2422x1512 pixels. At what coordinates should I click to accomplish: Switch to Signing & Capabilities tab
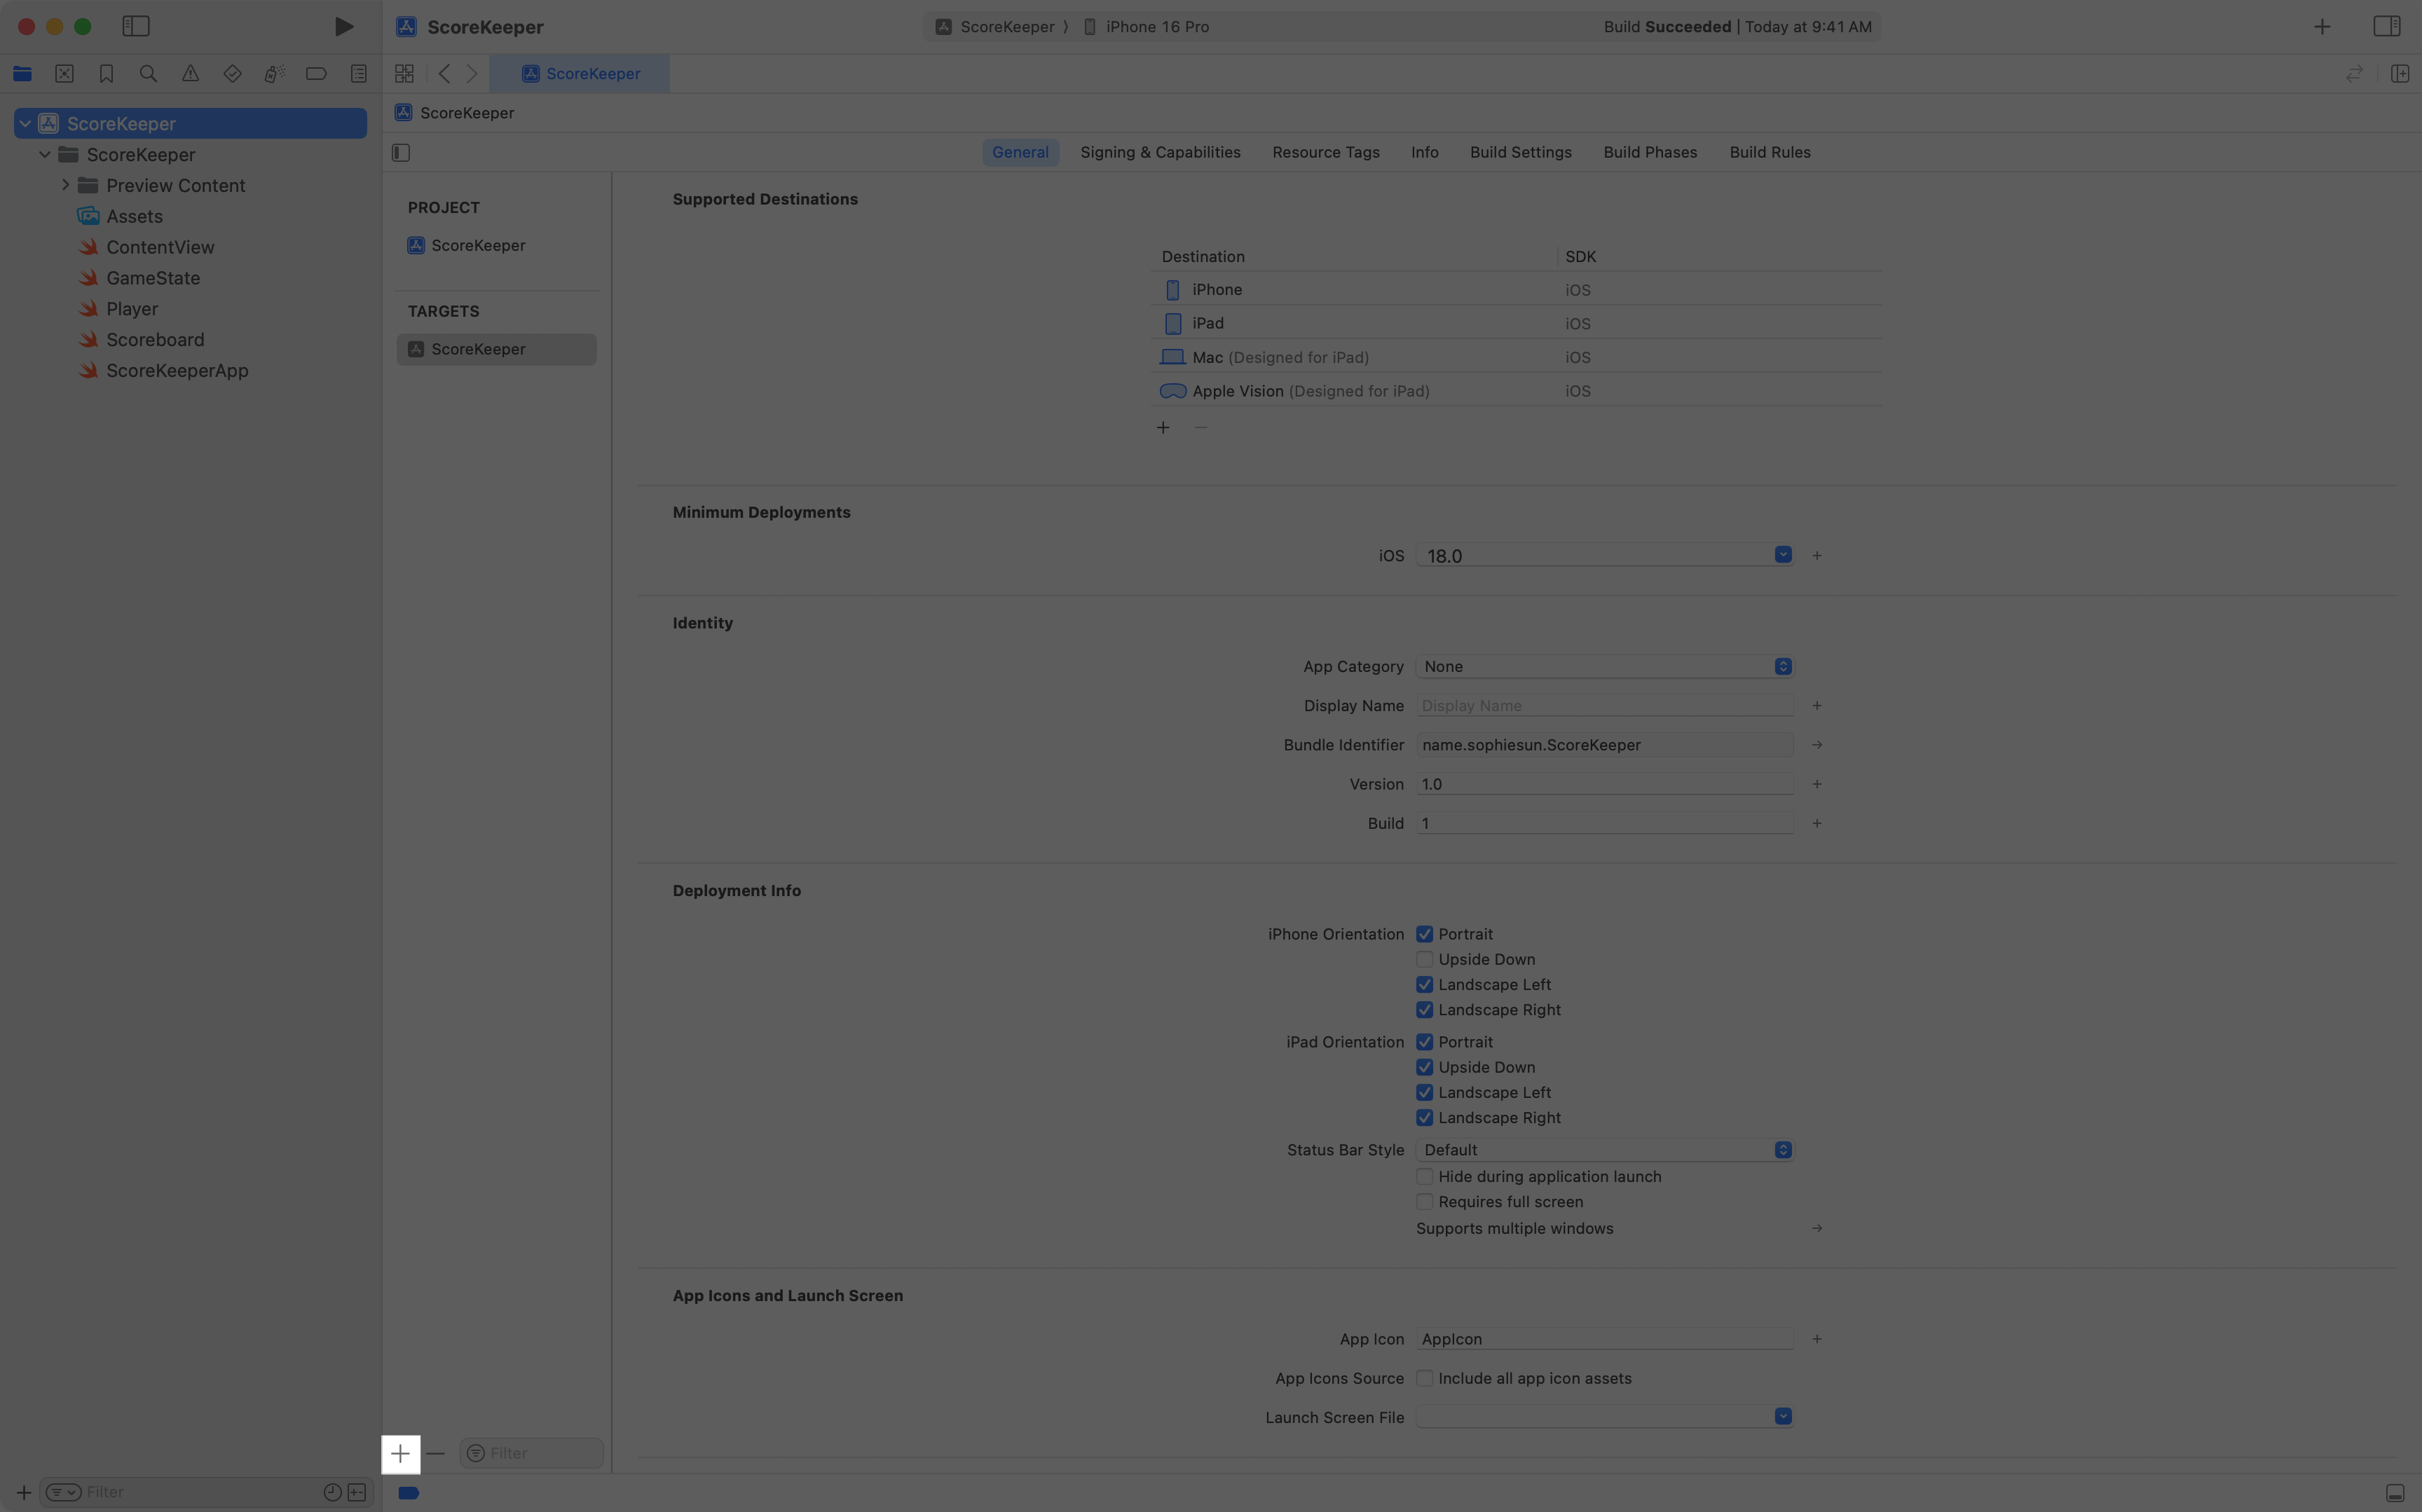tap(1160, 153)
